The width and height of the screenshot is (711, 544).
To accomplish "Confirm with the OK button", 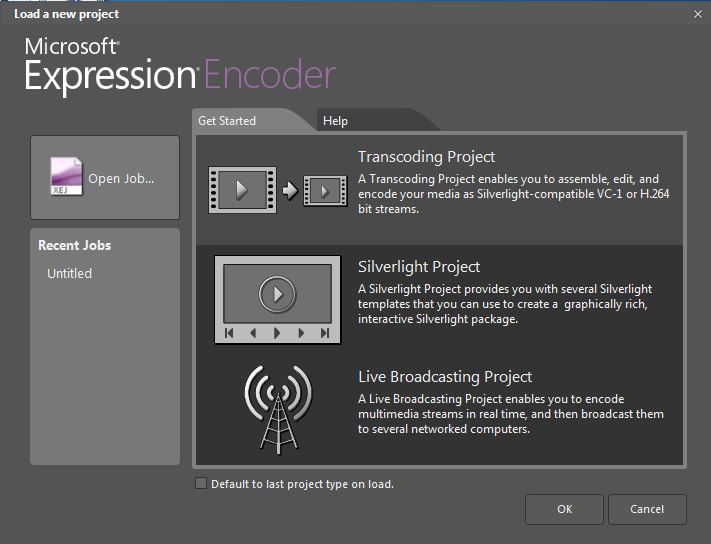I will [x=565, y=509].
